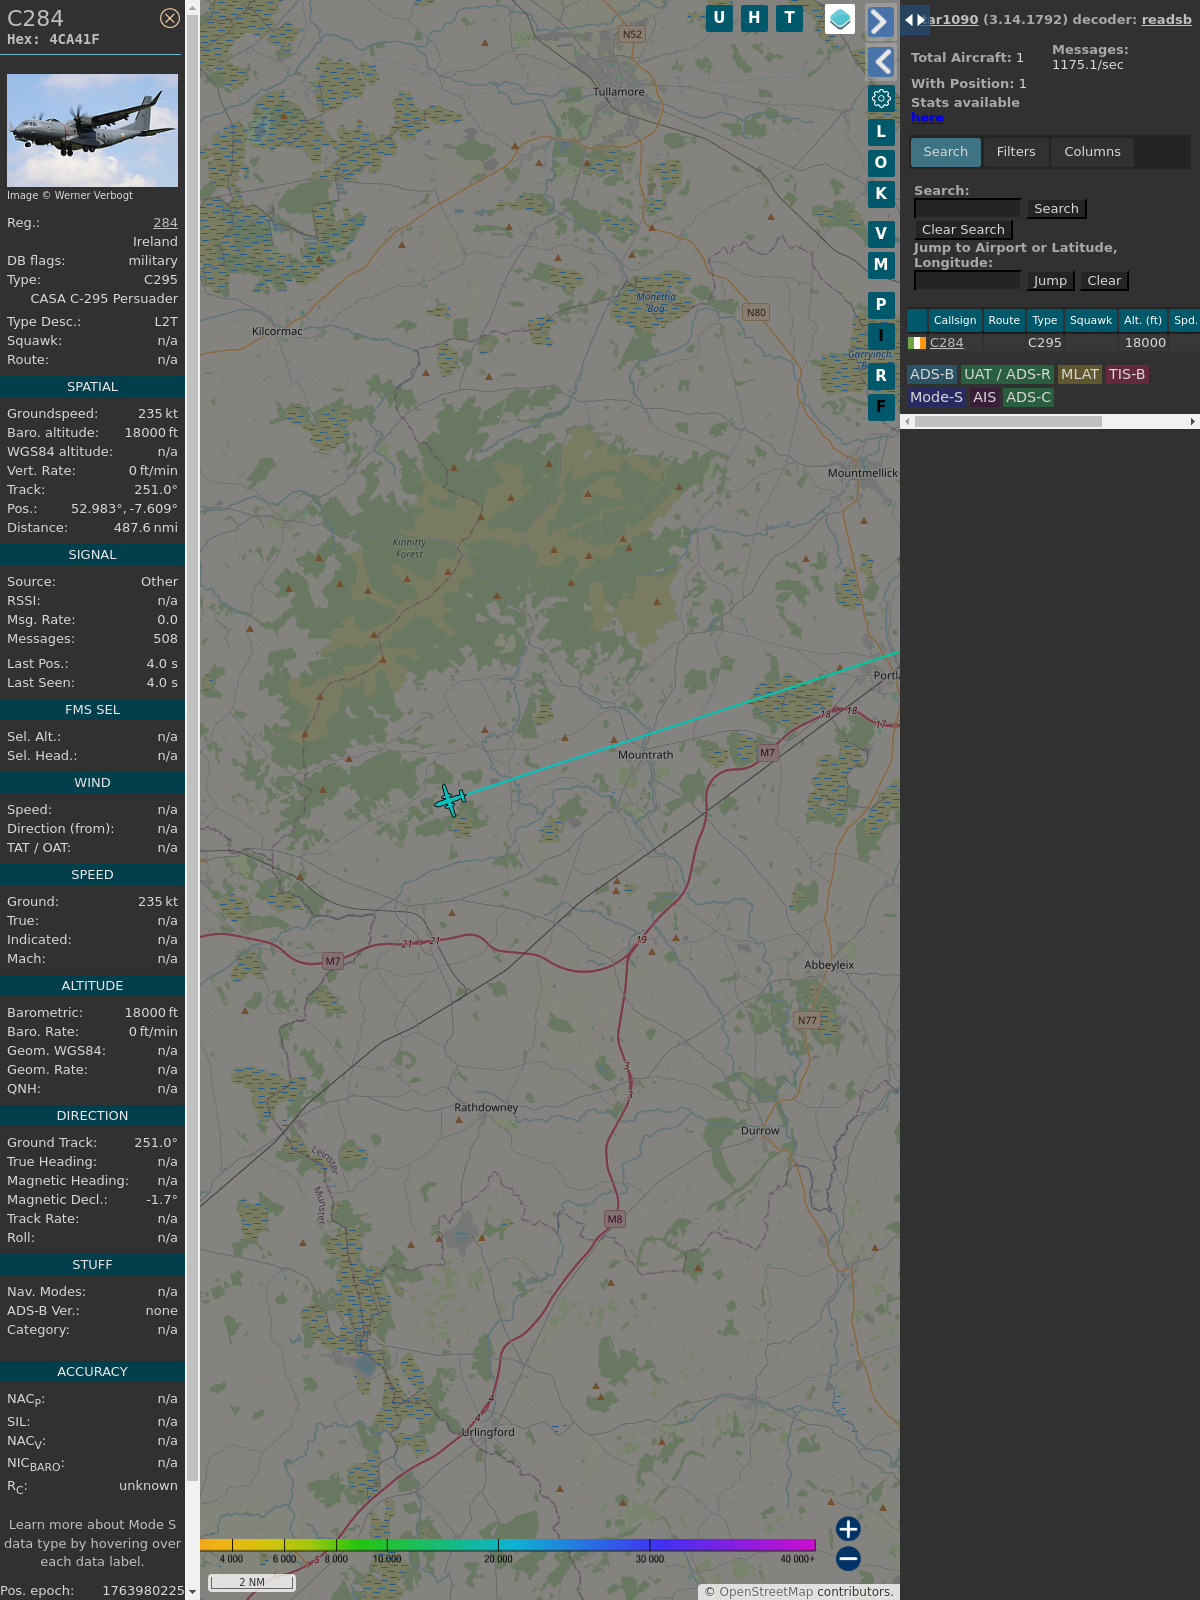Viewport: 1200px width, 1600px height.
Task: Click the zoom out minus button
Action: coord(848,1558)
